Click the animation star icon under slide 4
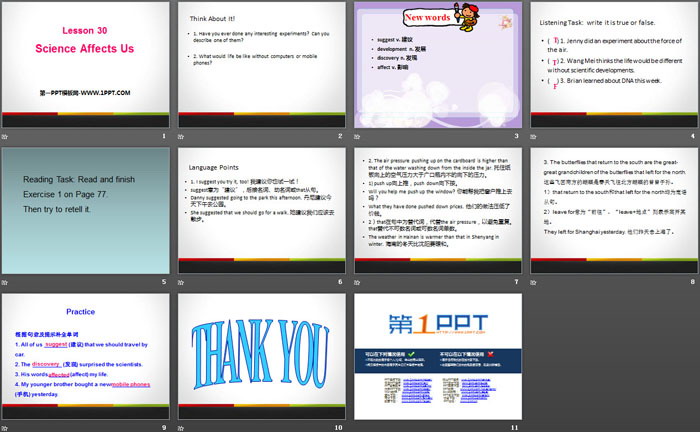 point(533,137)
